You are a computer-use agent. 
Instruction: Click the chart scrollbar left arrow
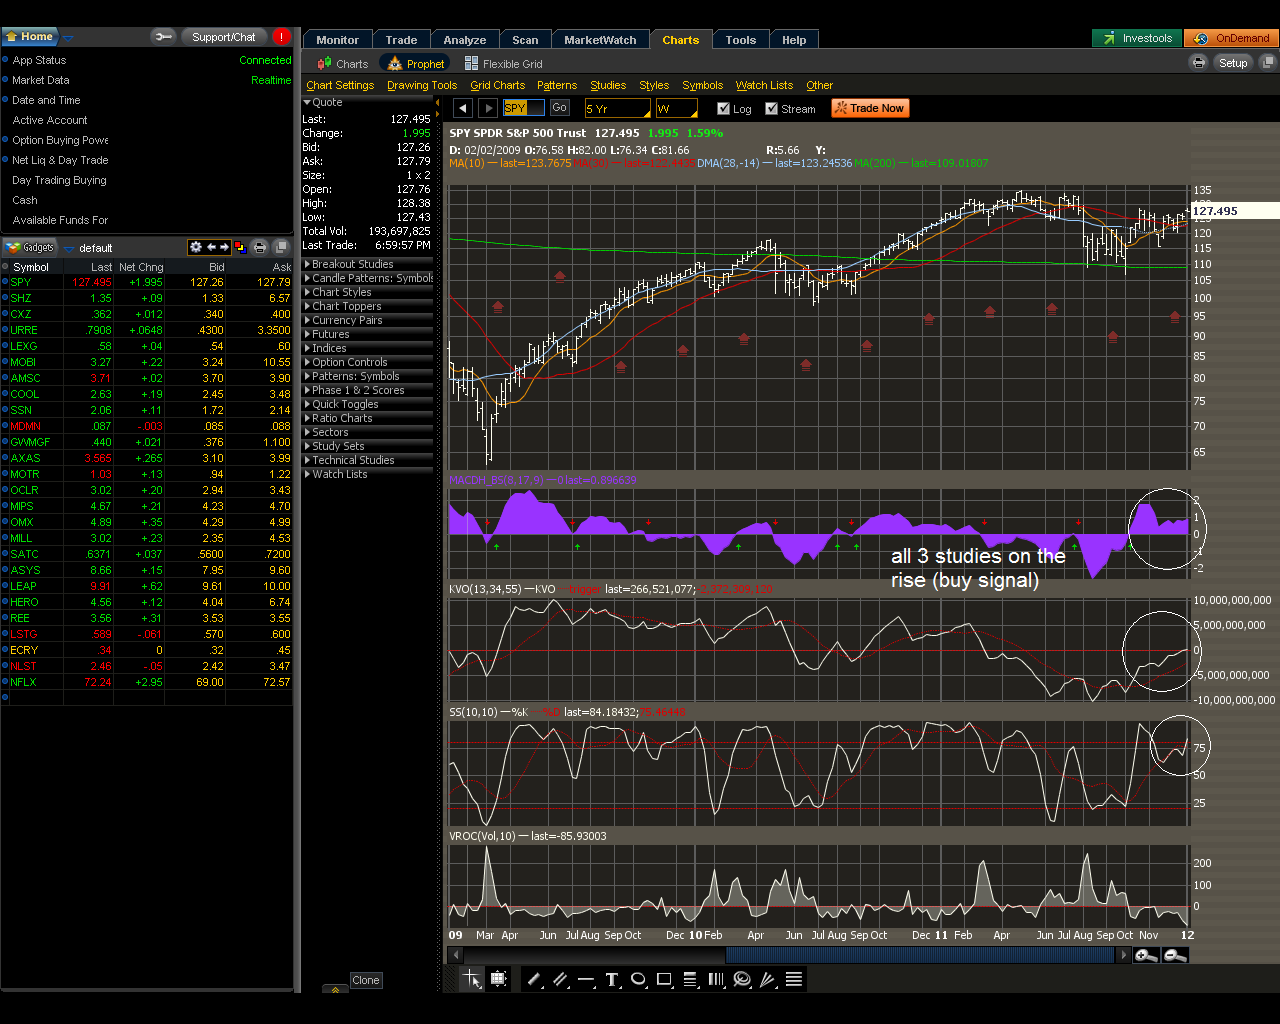[456, 956]
